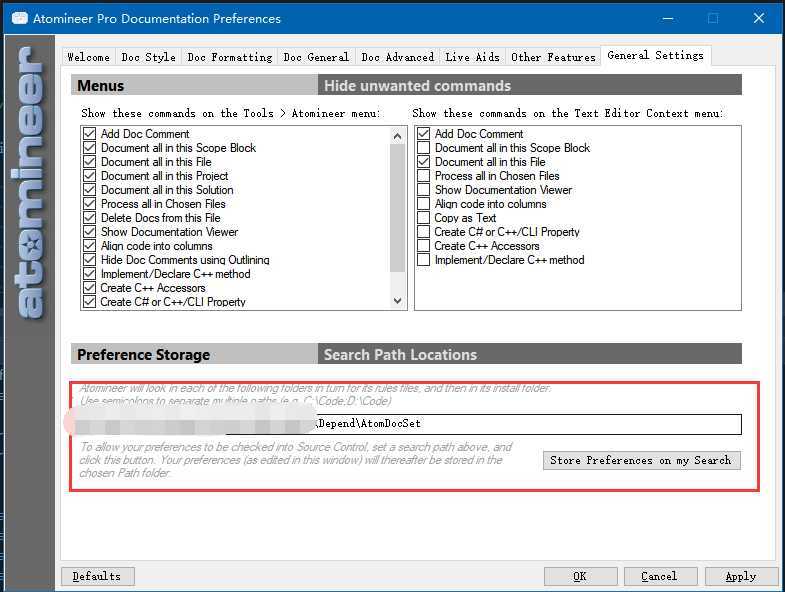Click the Cancel button

pos(660,576)
